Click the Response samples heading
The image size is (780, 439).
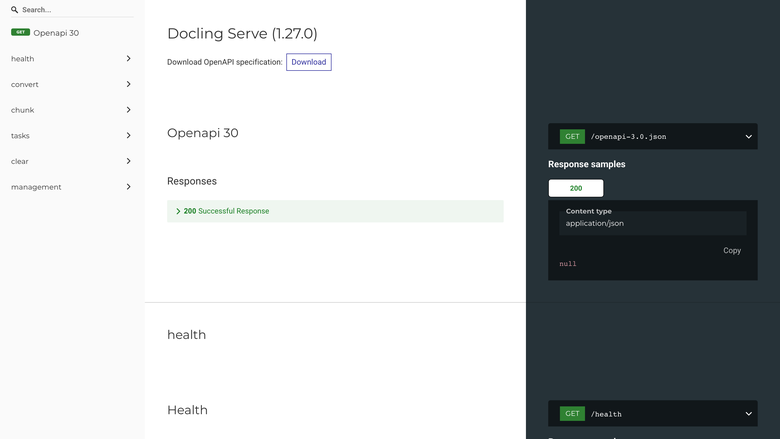[x=586, y=164]
